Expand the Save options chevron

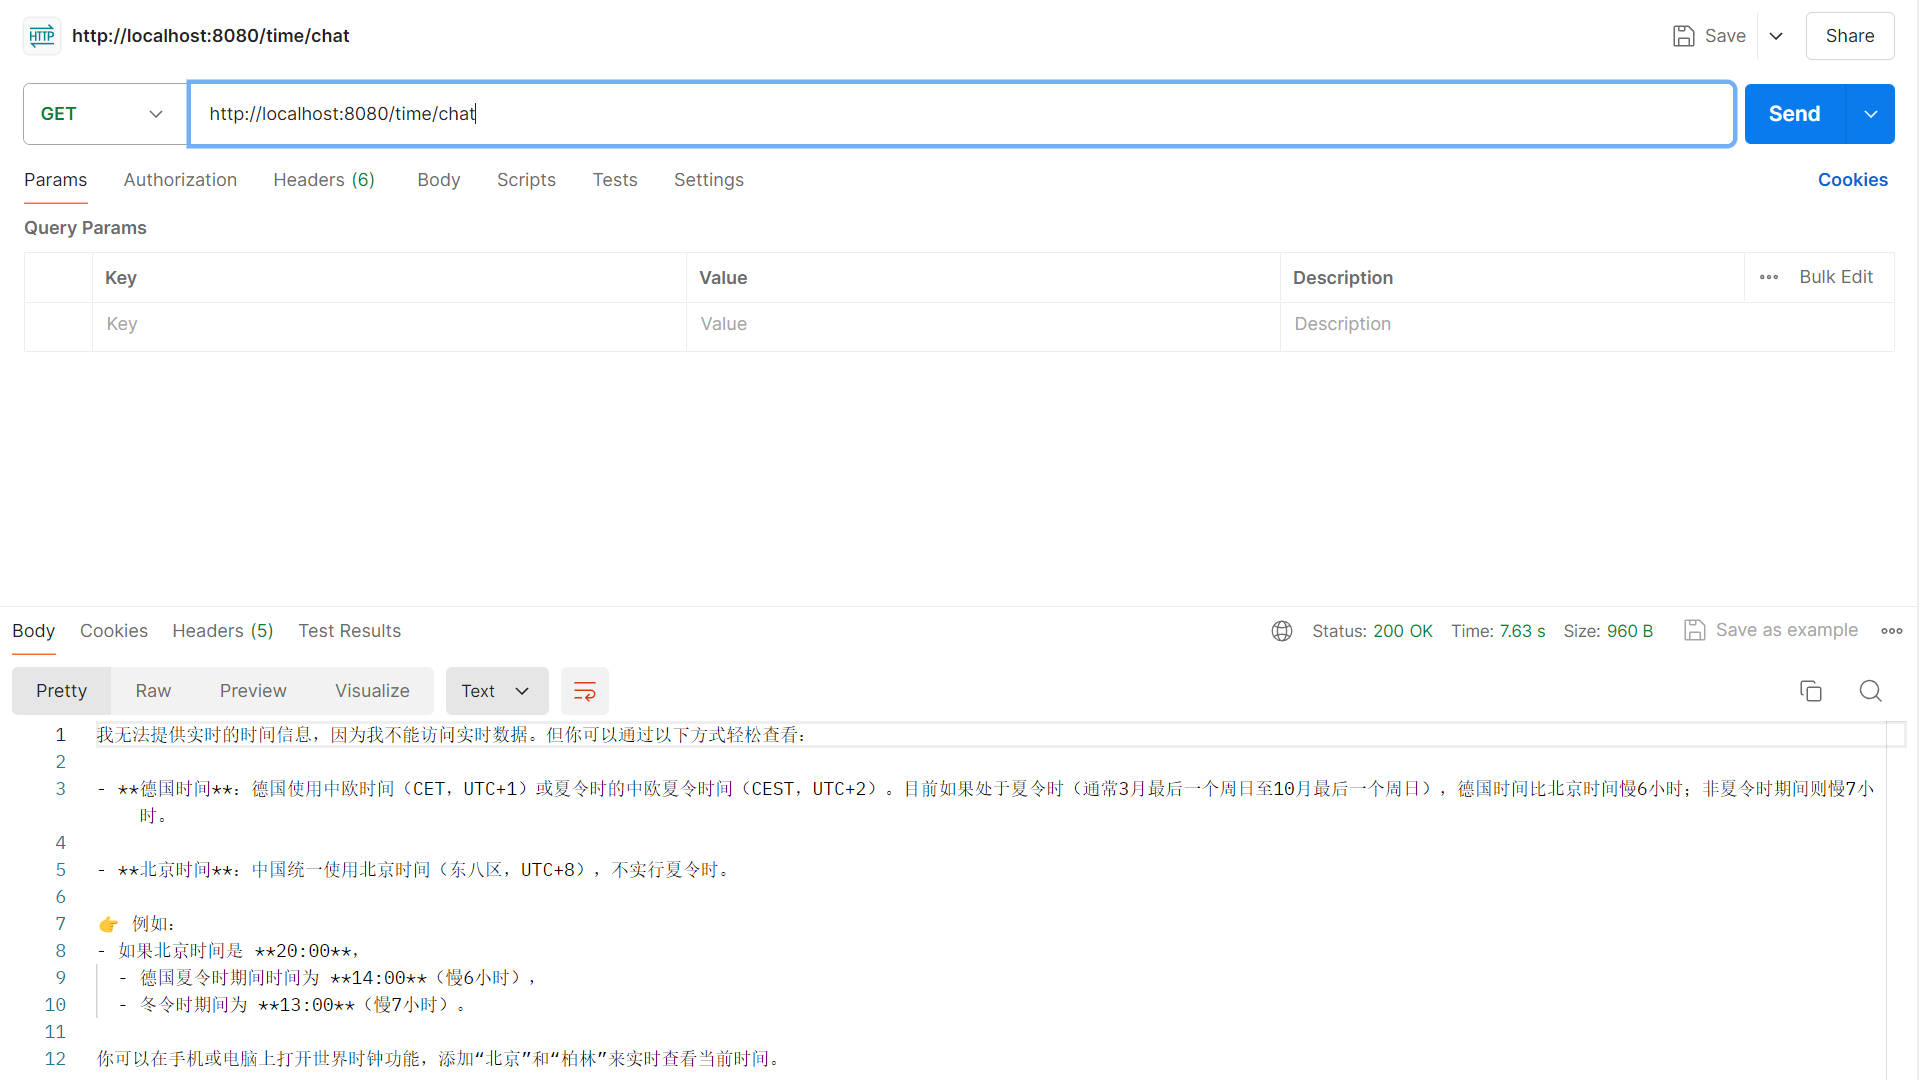(1777, 36)
